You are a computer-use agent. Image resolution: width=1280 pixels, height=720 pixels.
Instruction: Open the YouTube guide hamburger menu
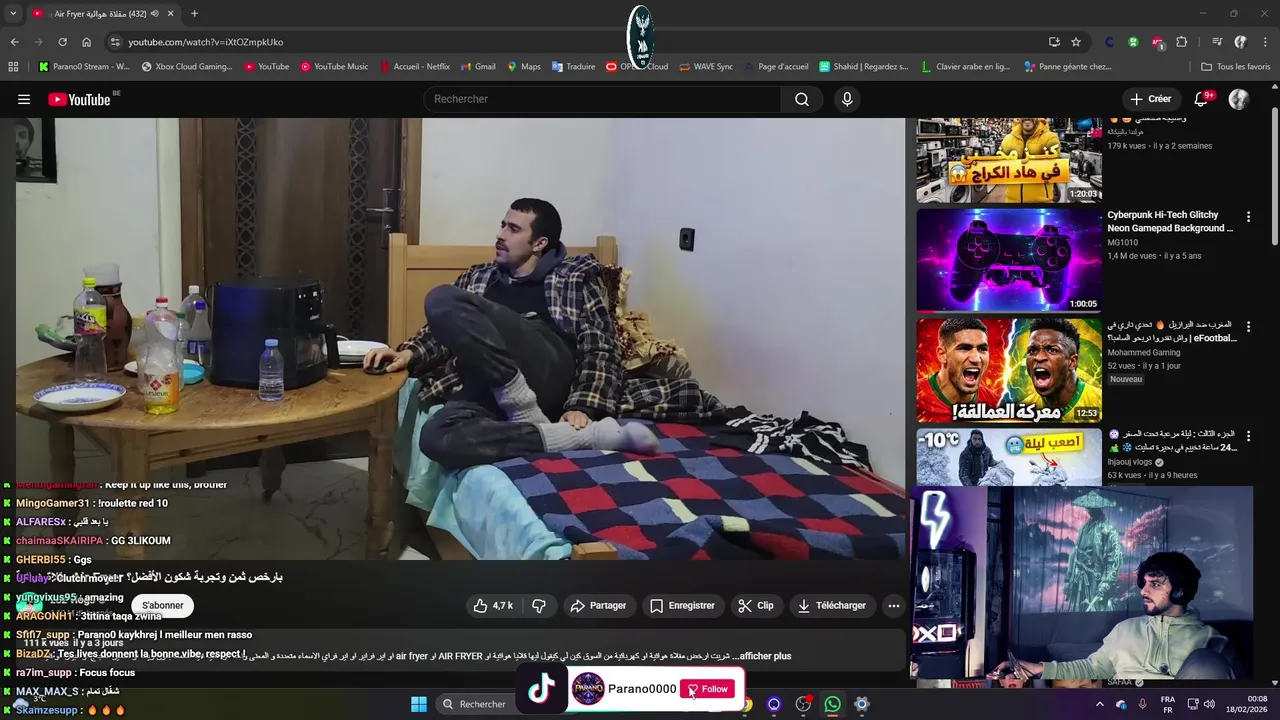(x=24, y=99)
